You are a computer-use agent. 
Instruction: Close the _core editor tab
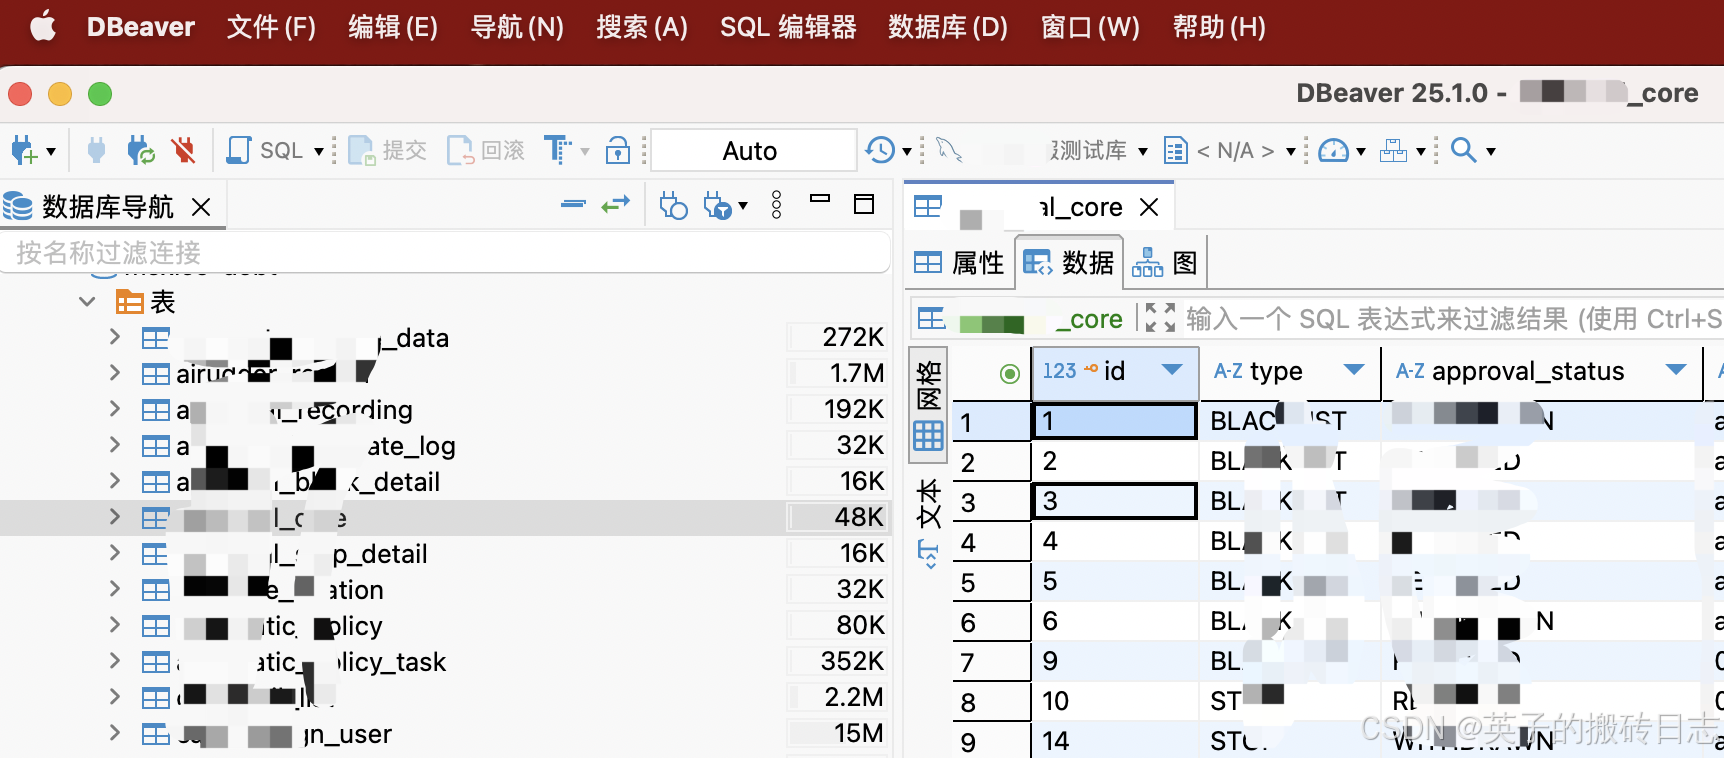click(1149, 207)
